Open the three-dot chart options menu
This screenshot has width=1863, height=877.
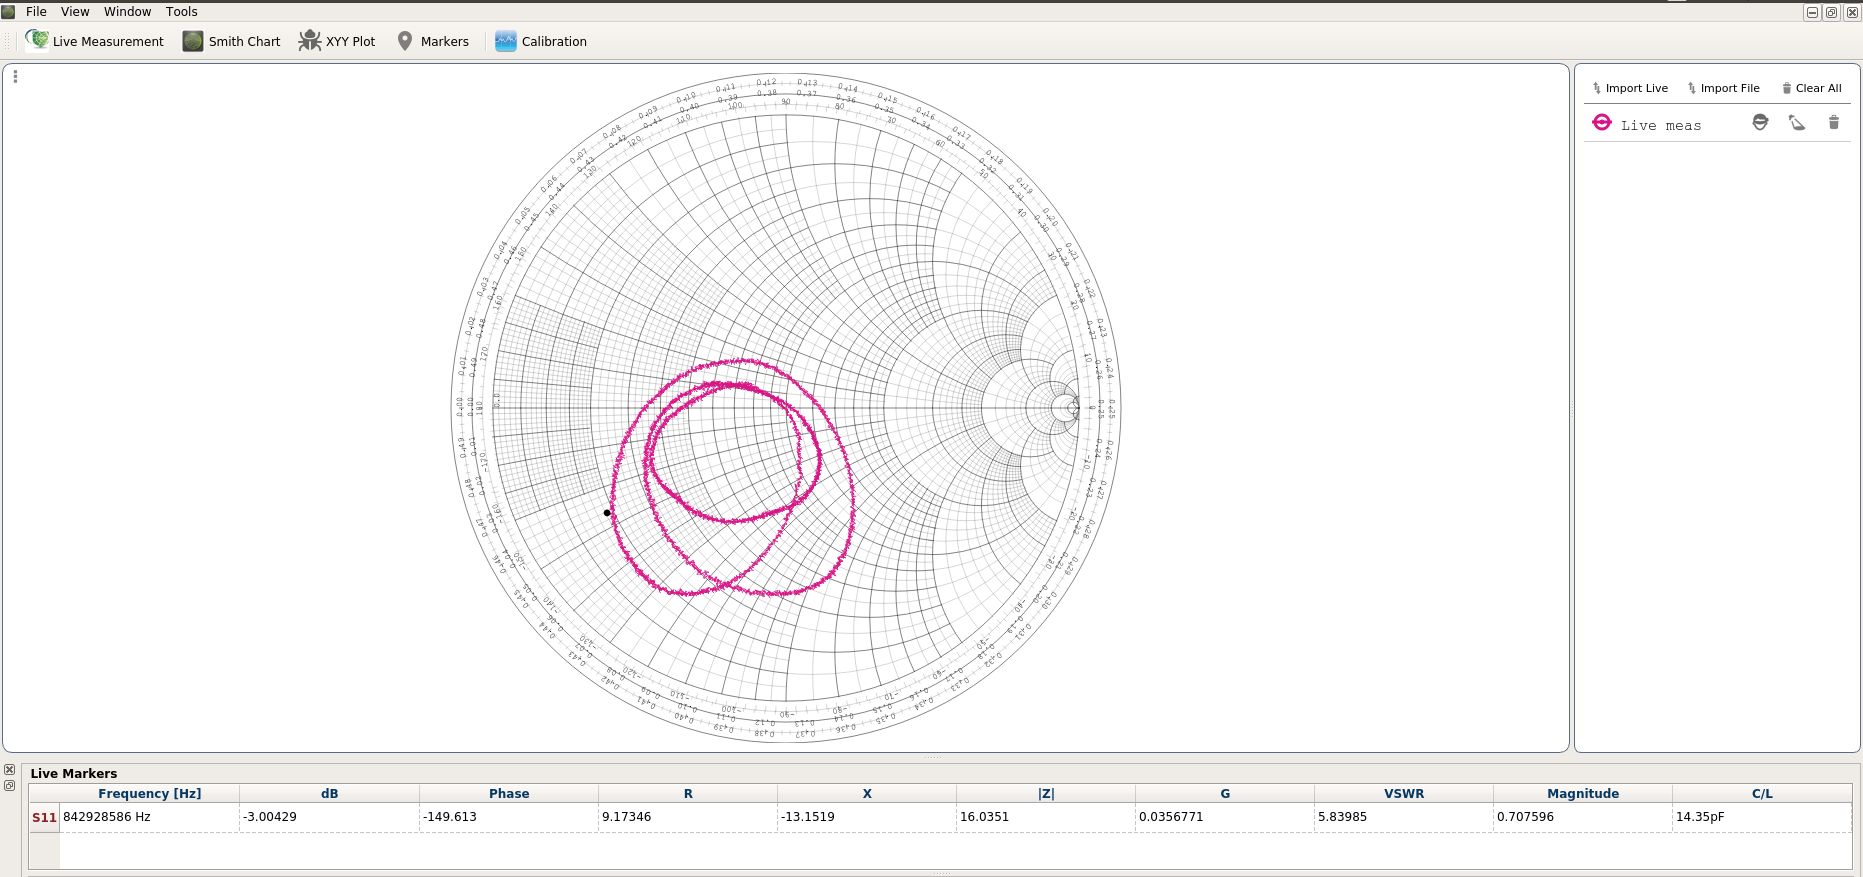(x=15, y=77)
